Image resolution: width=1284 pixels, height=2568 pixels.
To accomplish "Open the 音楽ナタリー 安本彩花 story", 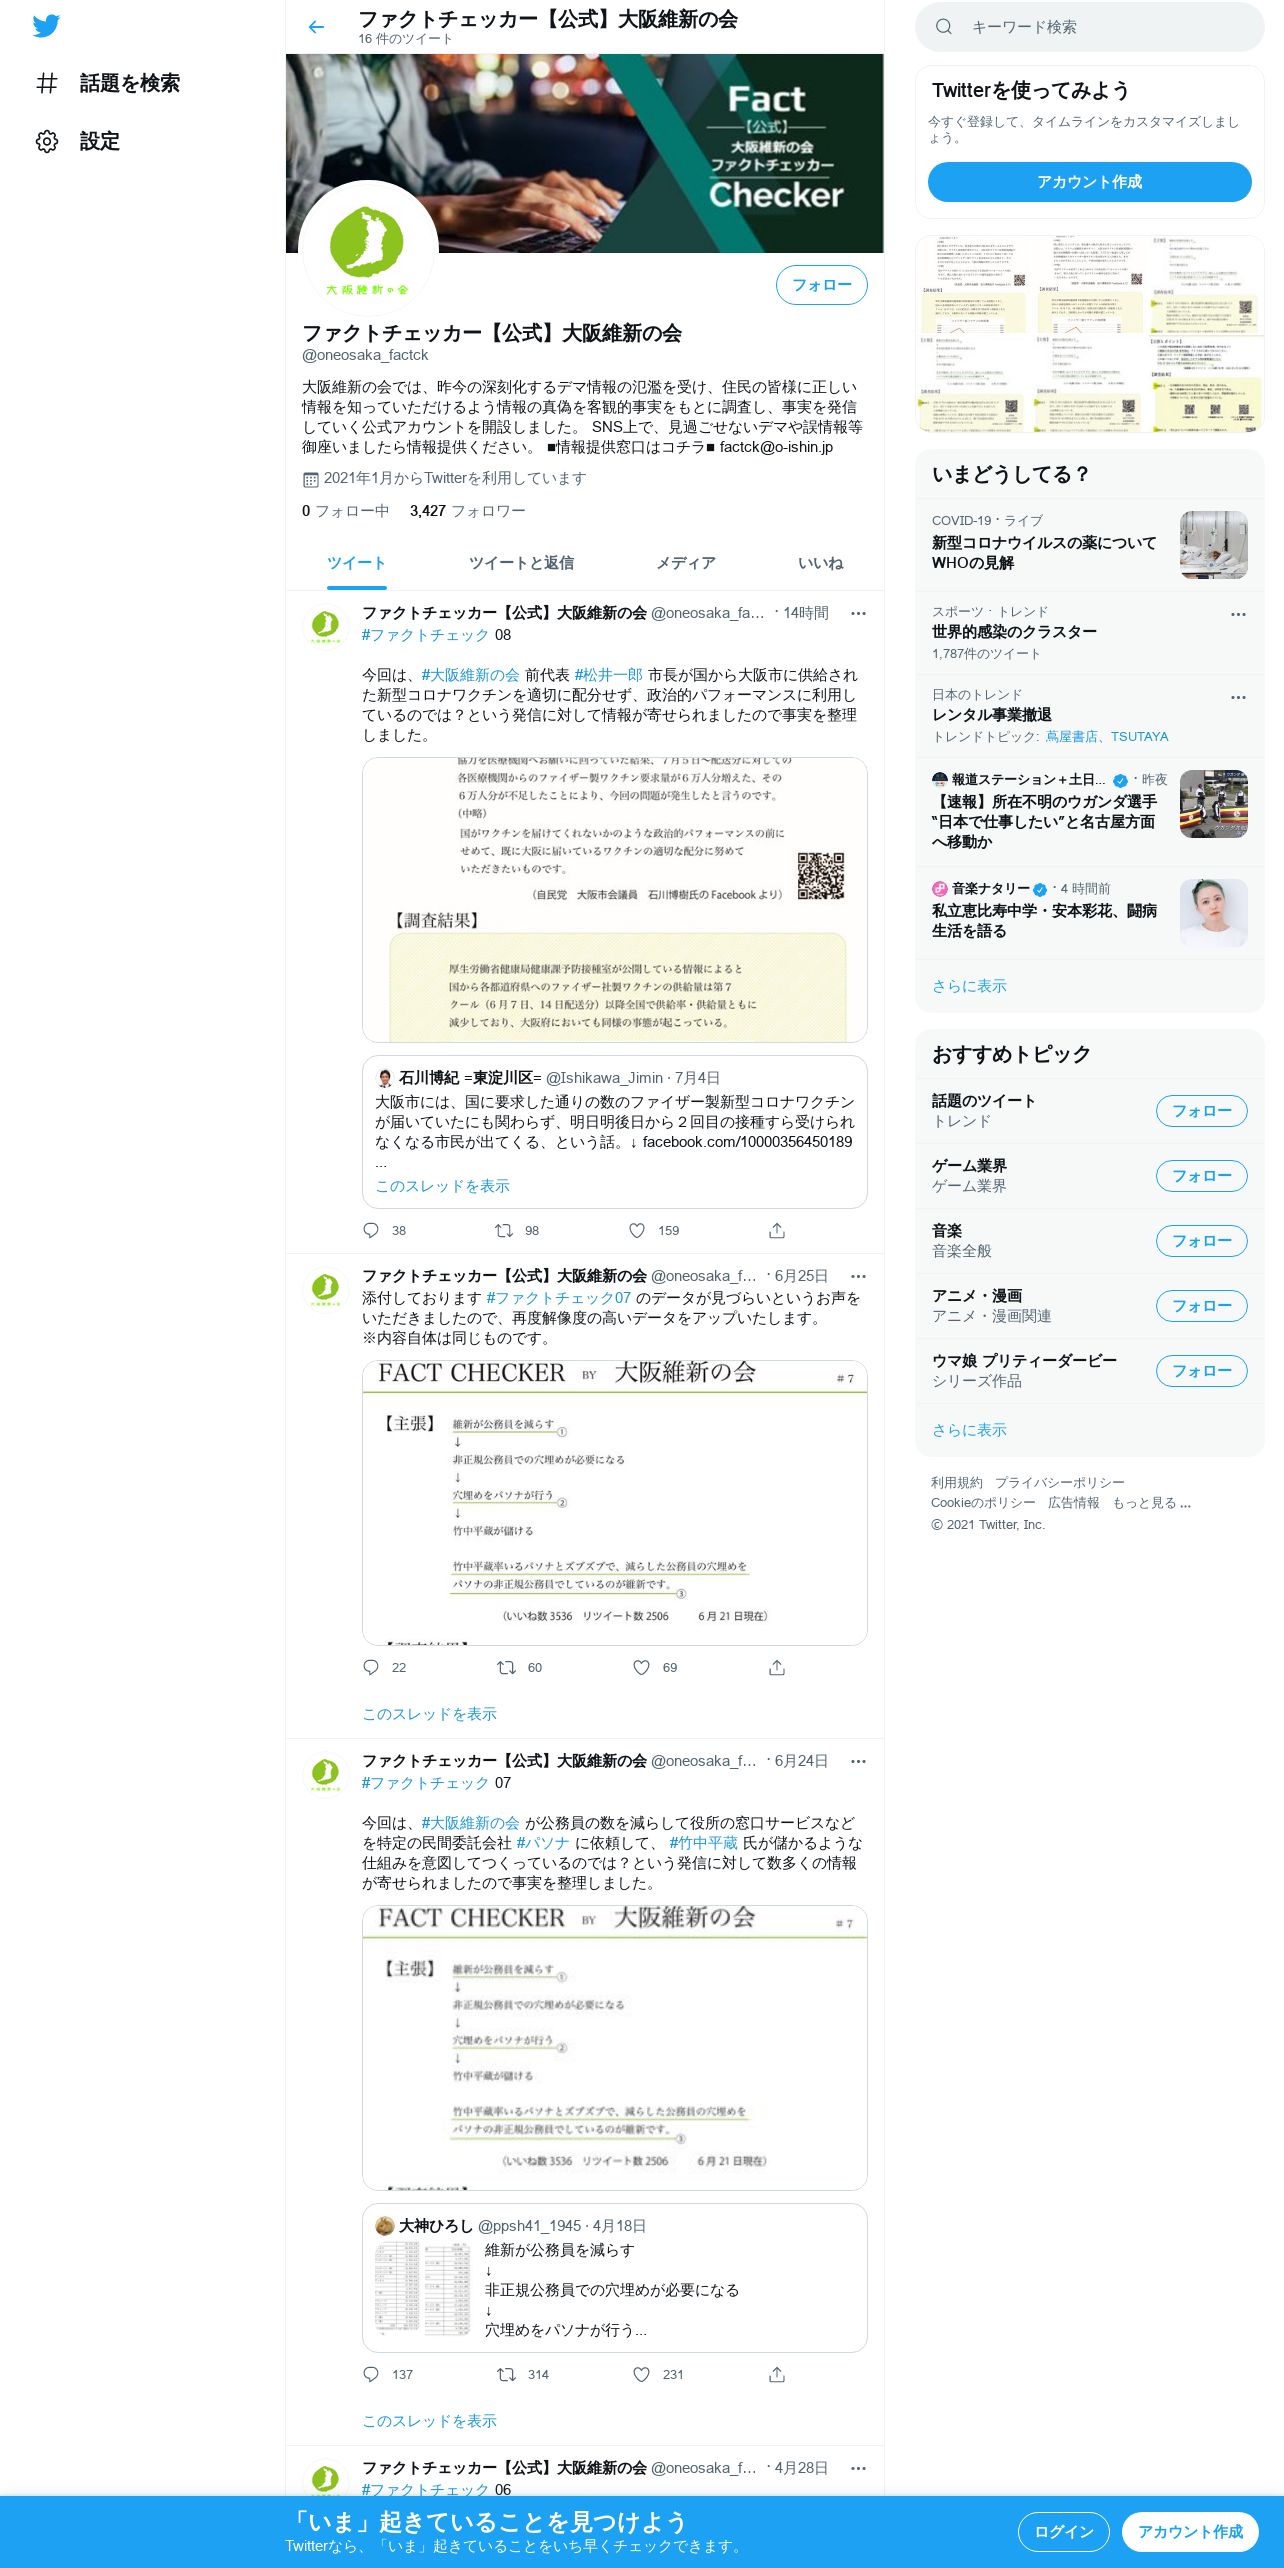I will point(1090,912).
